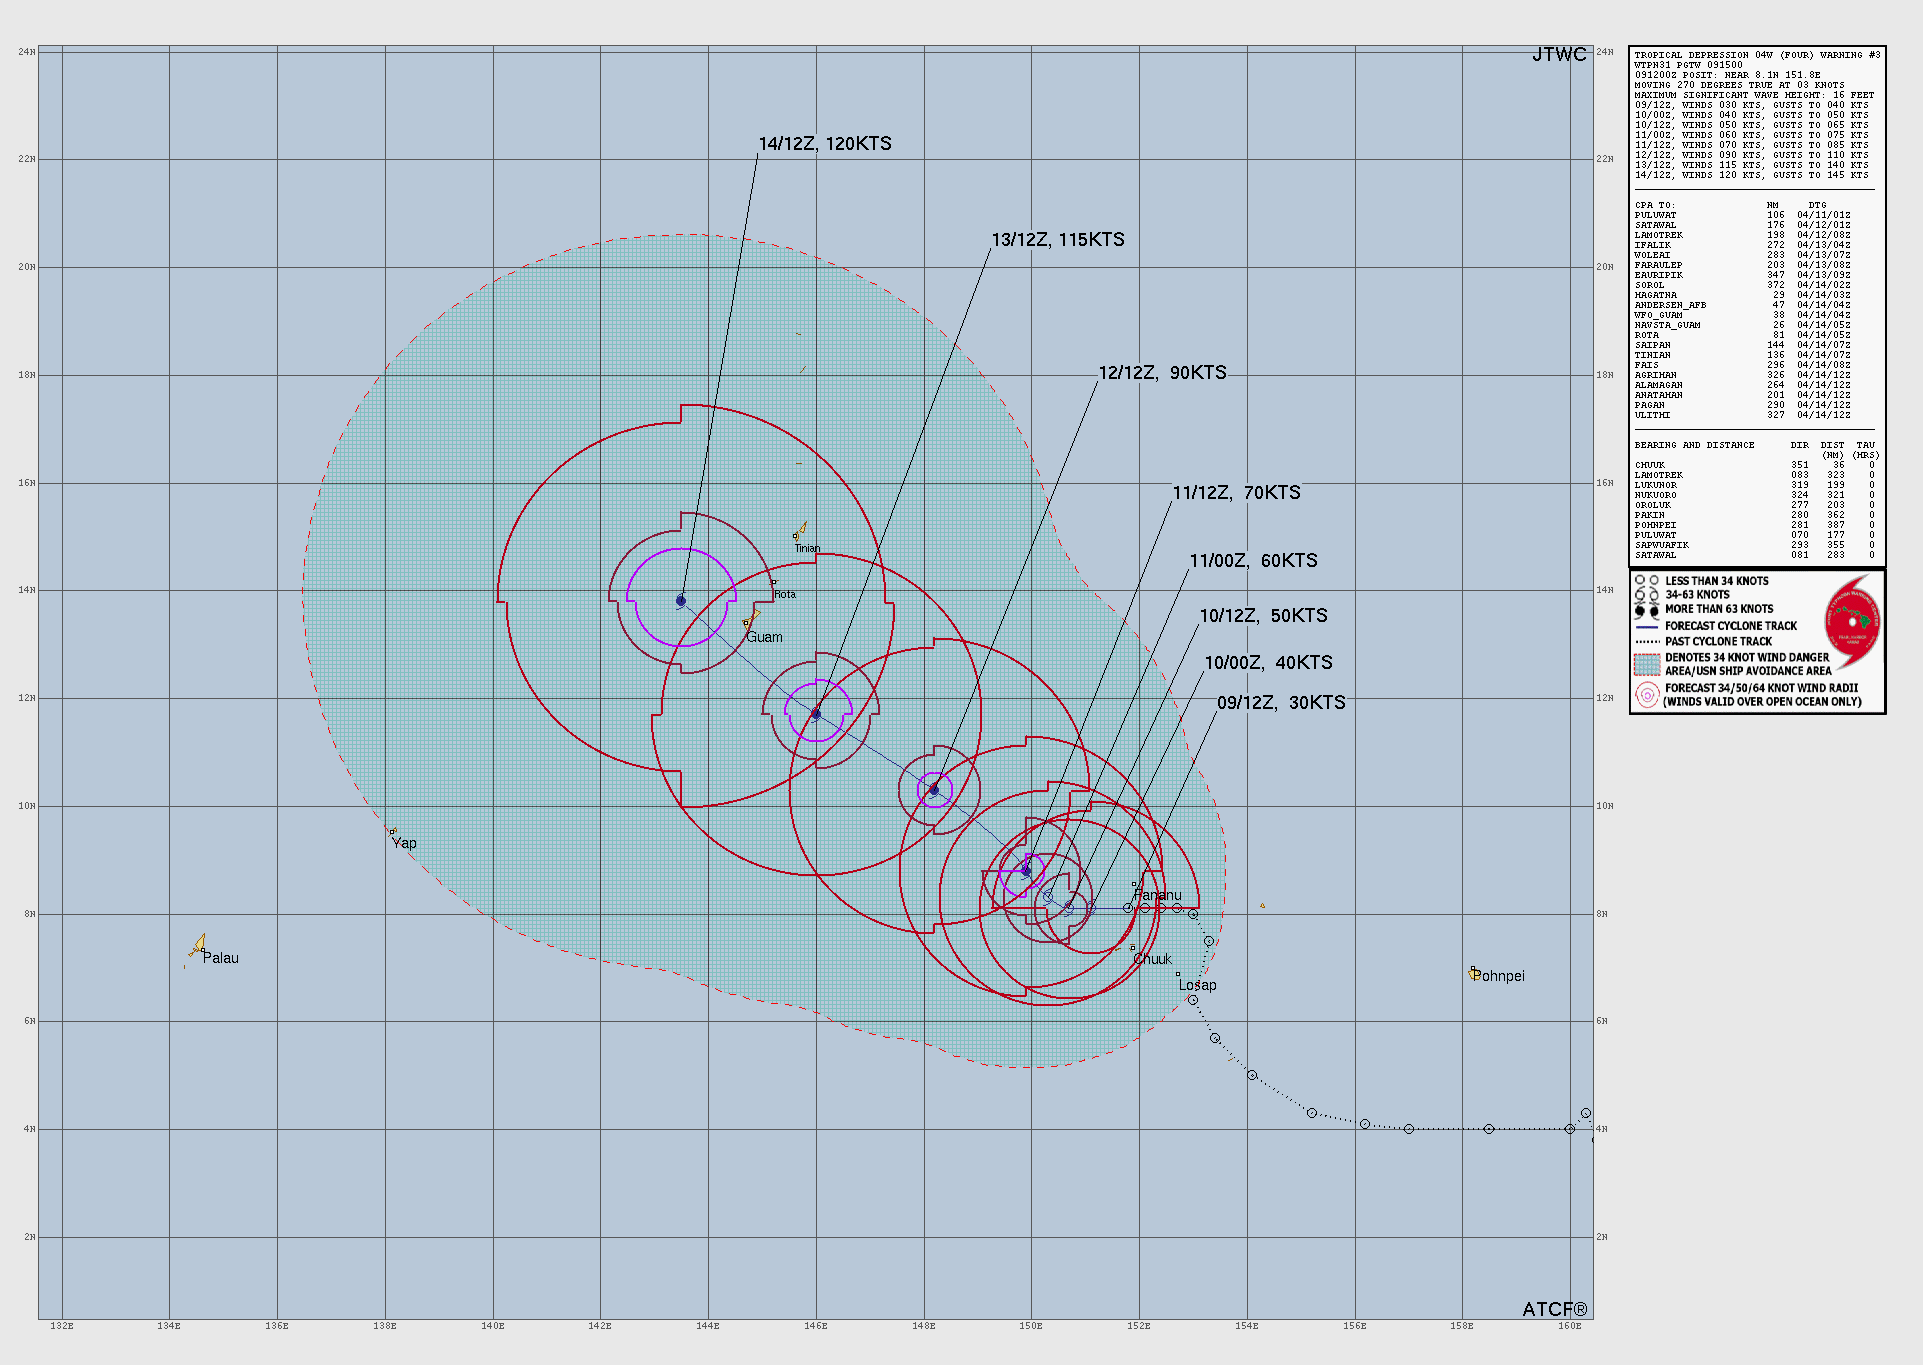
Task: Click the 34 knot wind danger area swatch
Action: (1646, 664)
